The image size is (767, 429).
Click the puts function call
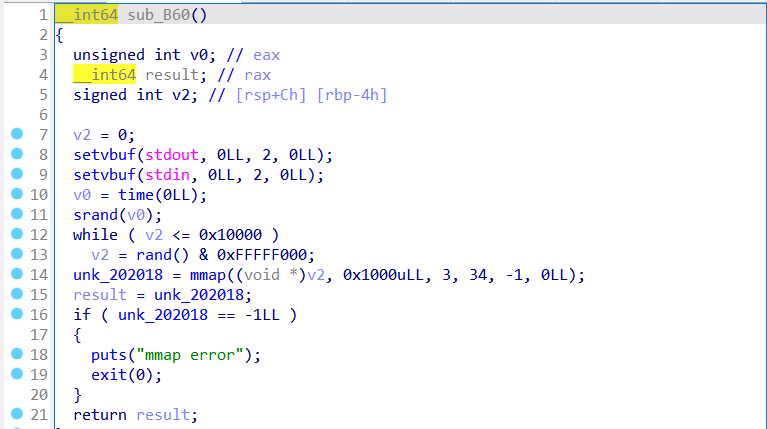tap(109, 355)
